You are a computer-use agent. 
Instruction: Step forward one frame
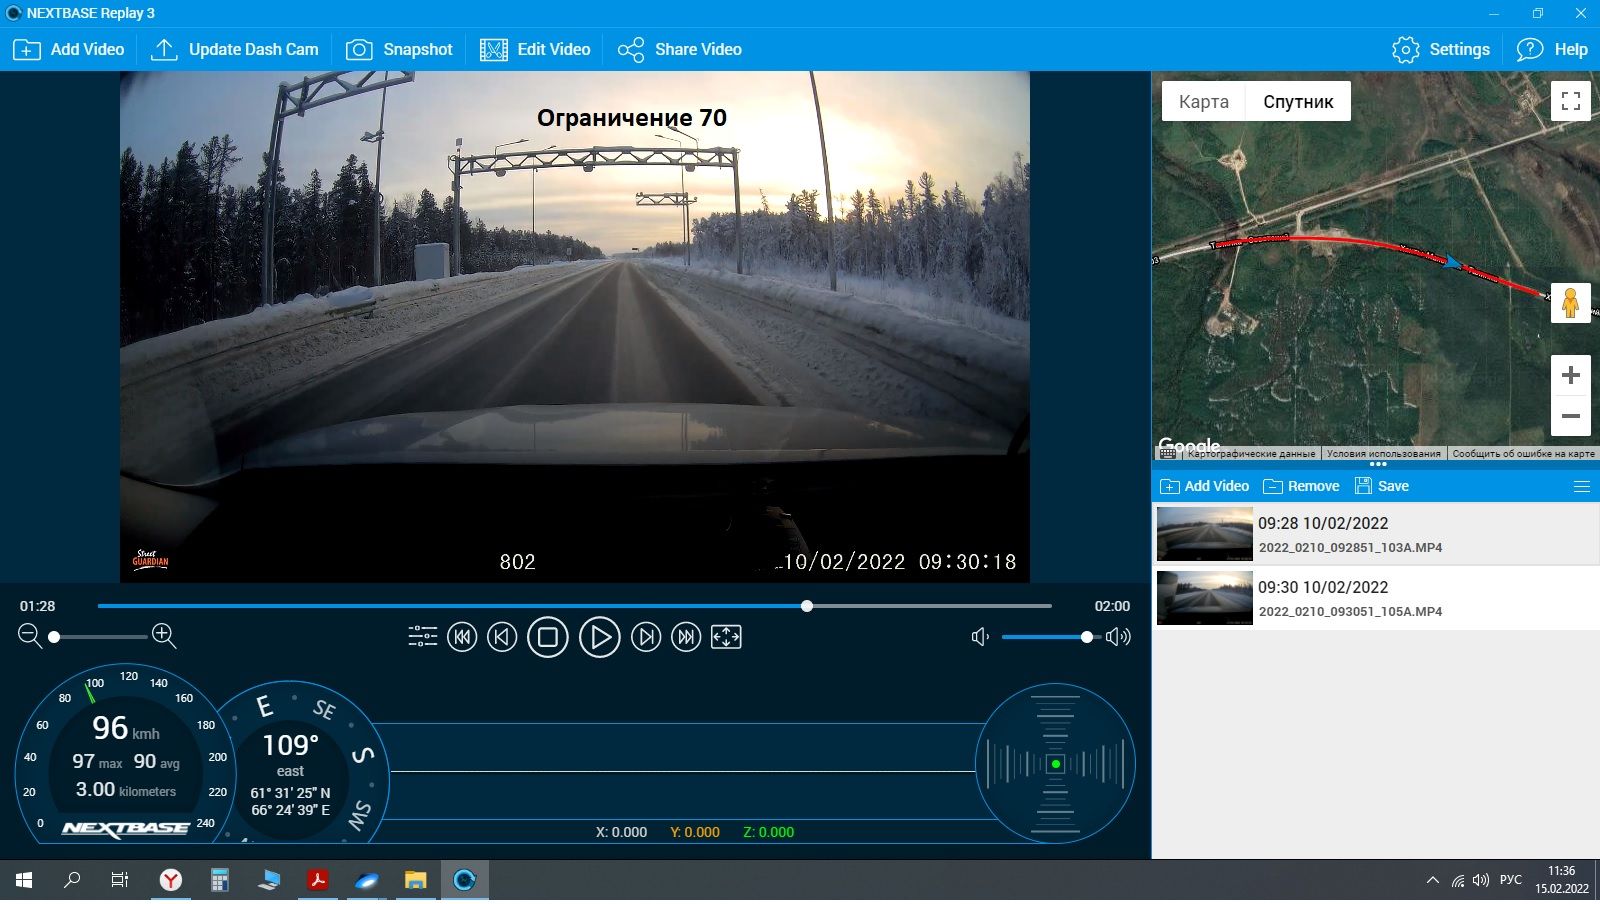tap(646, 637)
